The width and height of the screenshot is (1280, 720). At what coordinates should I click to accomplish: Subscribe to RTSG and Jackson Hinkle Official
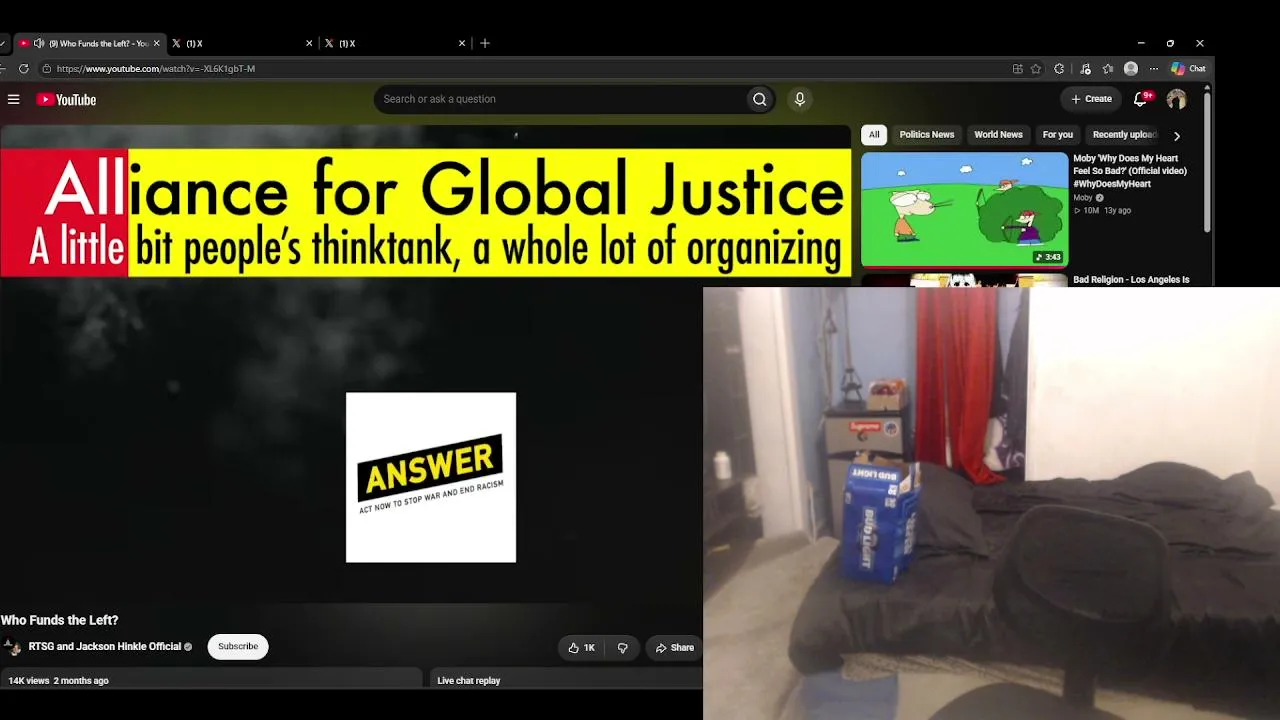click(x=238, y=647)
